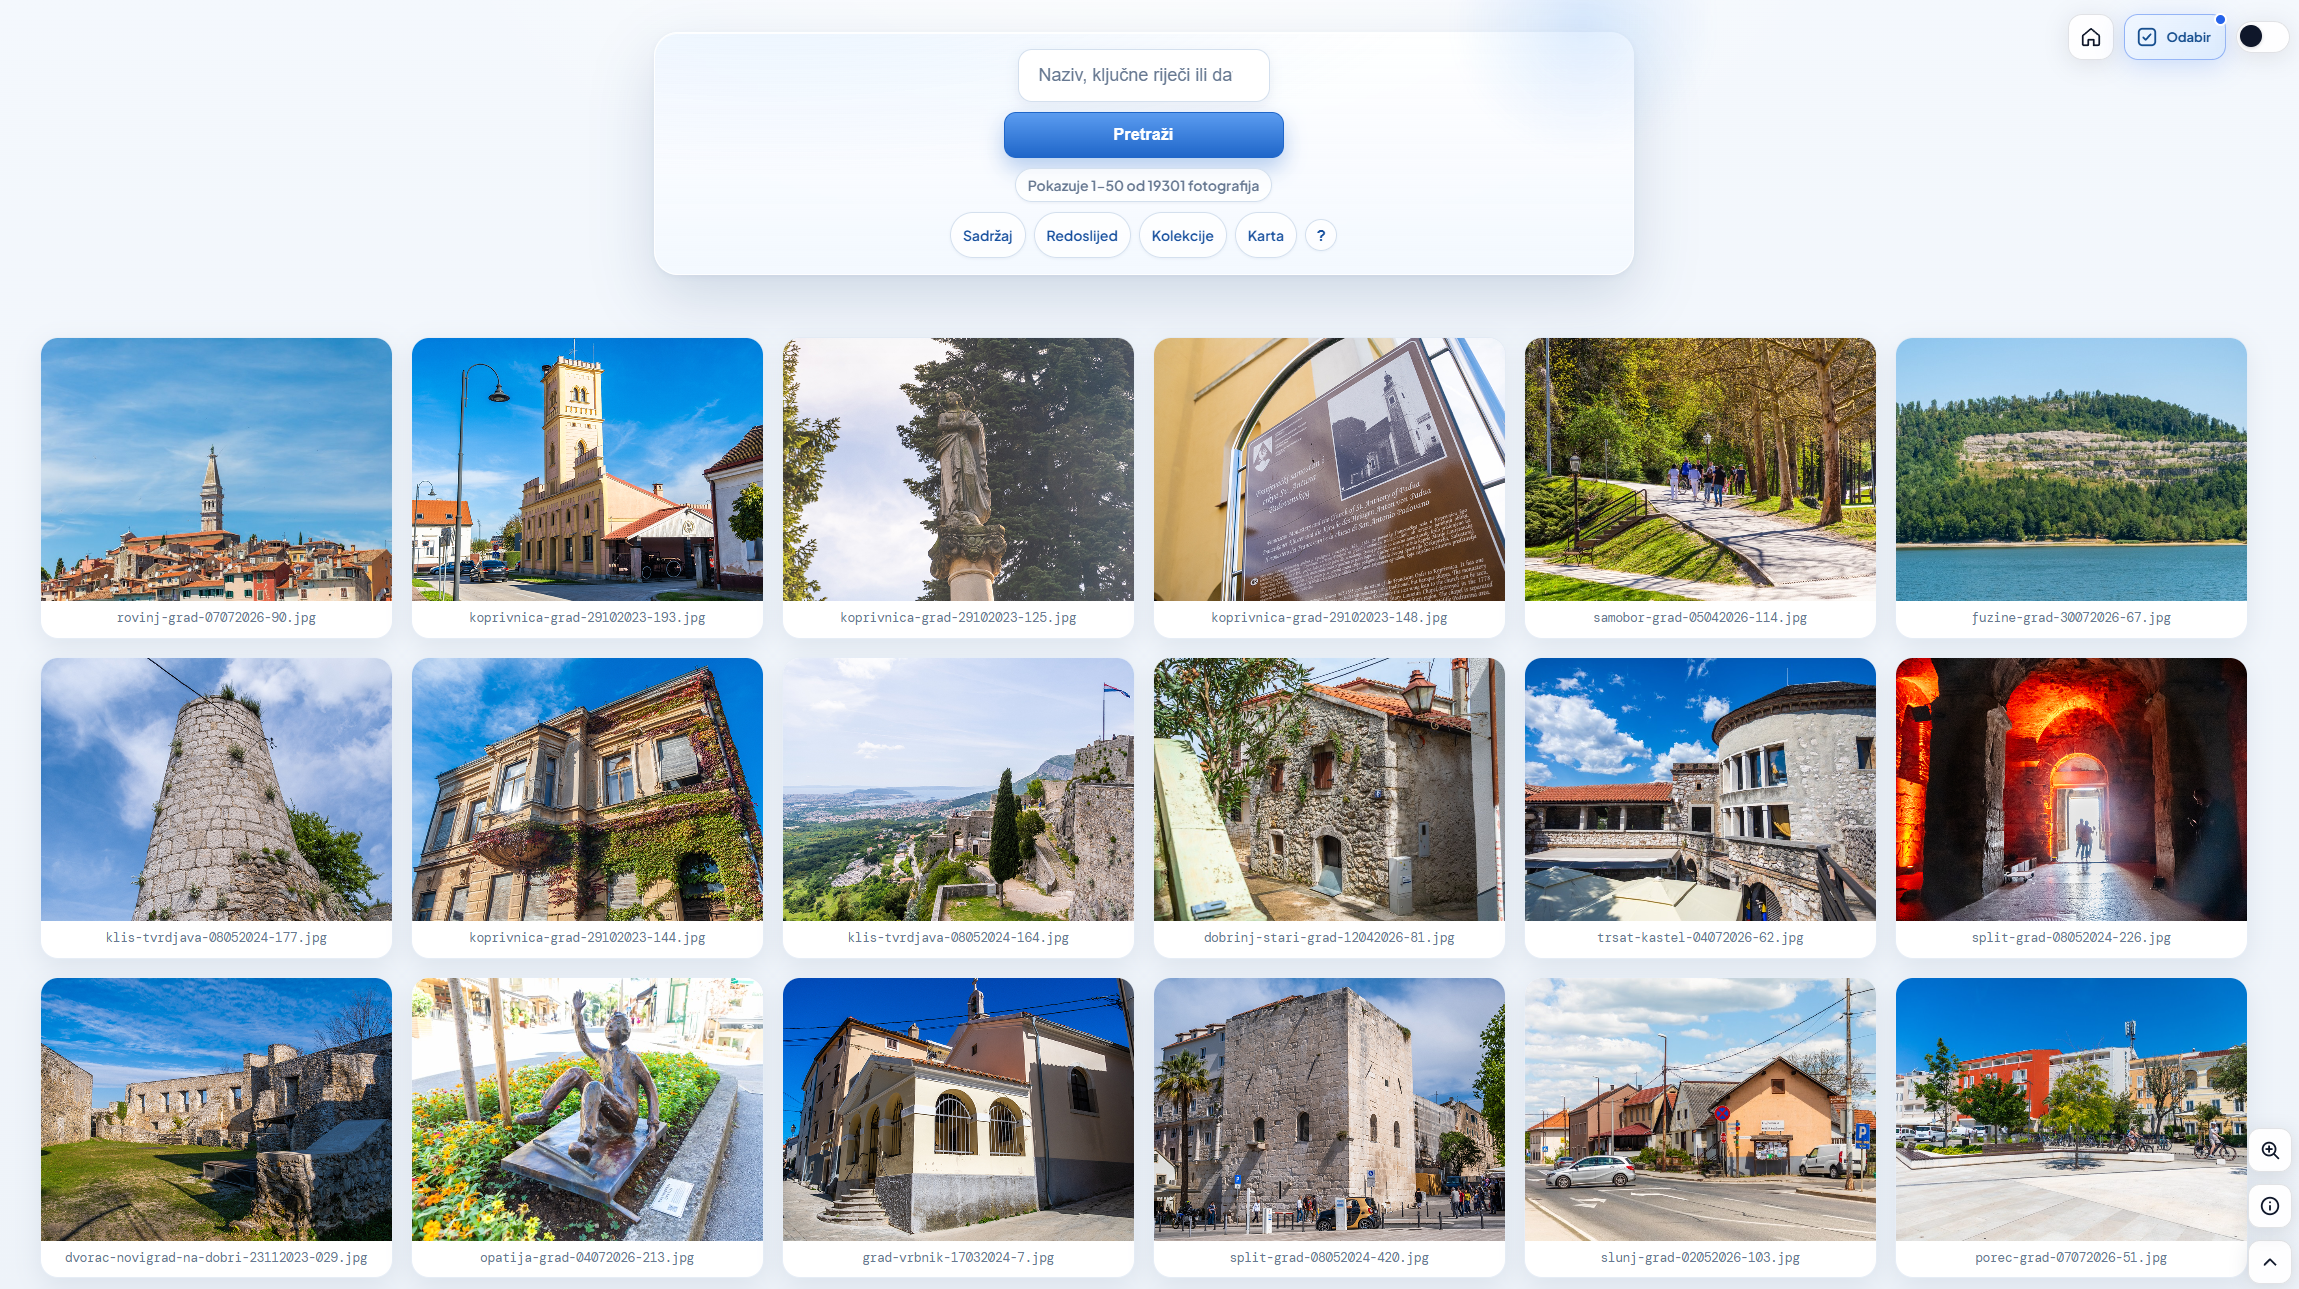Viewport: 2299px width, 1289px height.
Task: Open klis-tvrdjava-08052024-177.jpg tower photo
Action: click(x=216, y=789)
